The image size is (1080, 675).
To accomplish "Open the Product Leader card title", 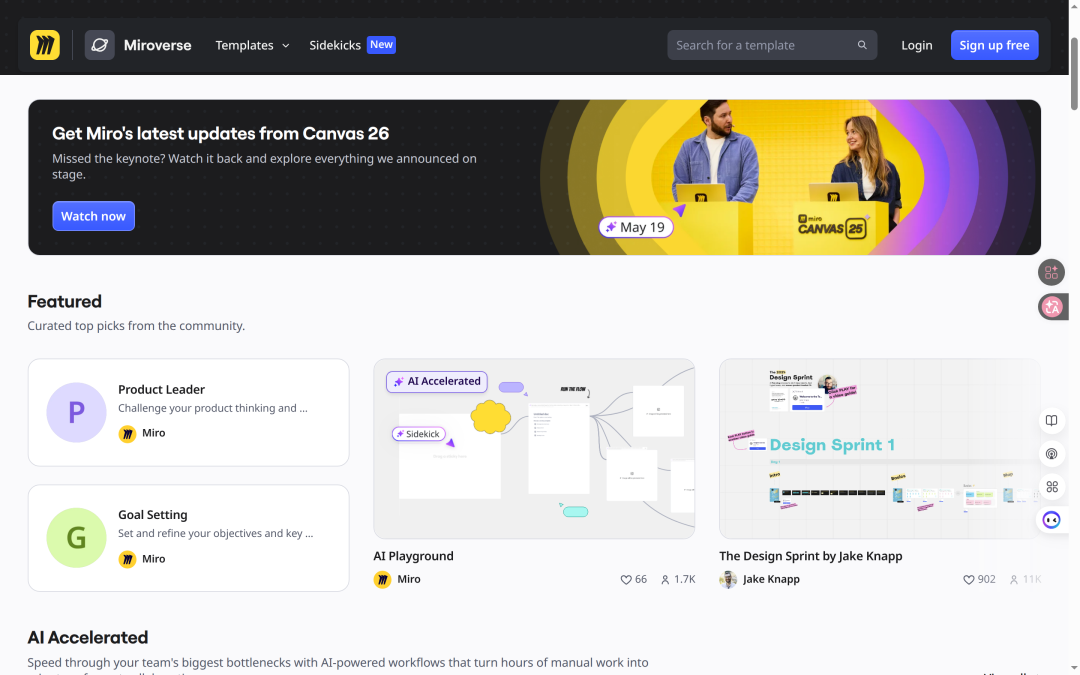I will click(x=161, y=390).
